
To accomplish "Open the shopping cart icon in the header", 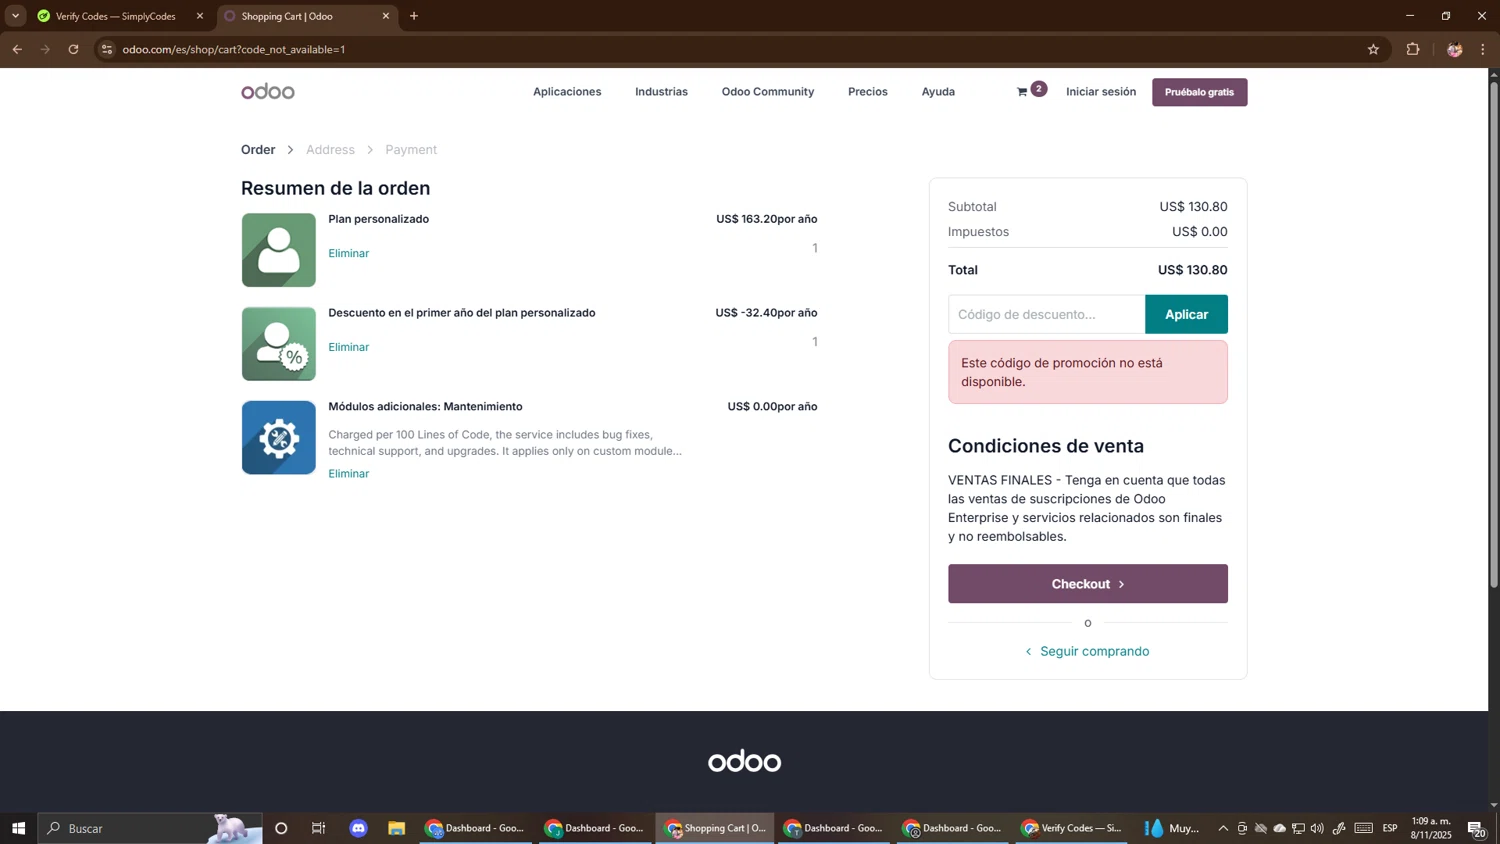I will (x=1022, y=92).
